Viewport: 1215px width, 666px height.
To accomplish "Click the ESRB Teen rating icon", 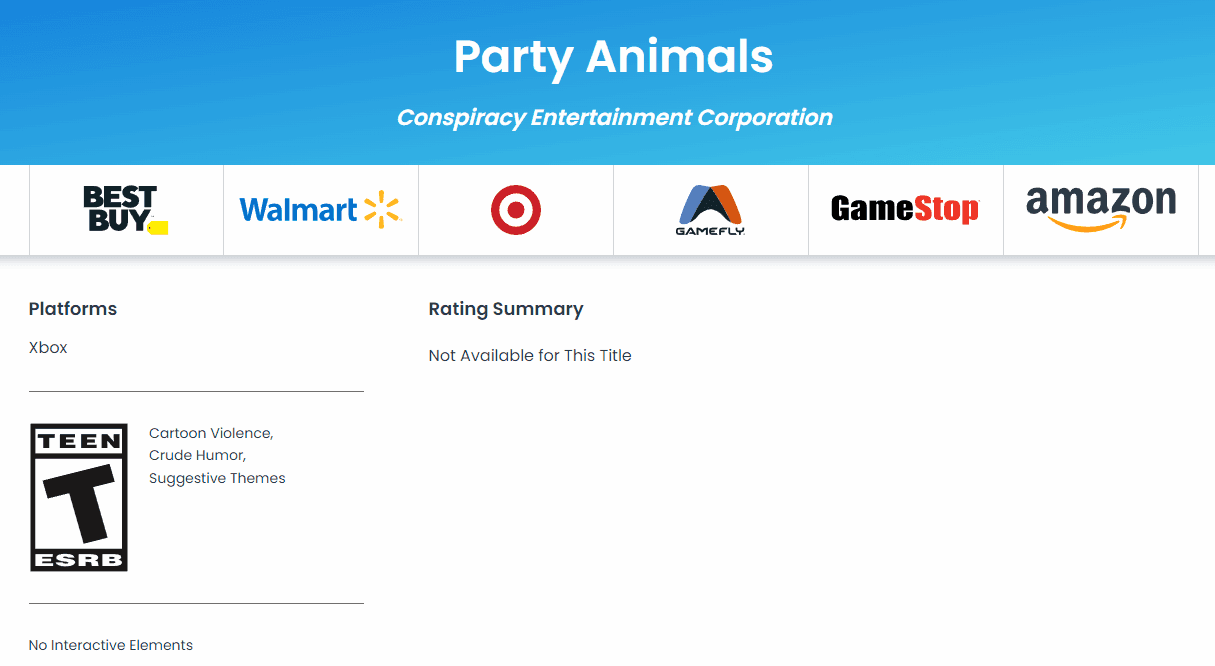I will 79,497.
